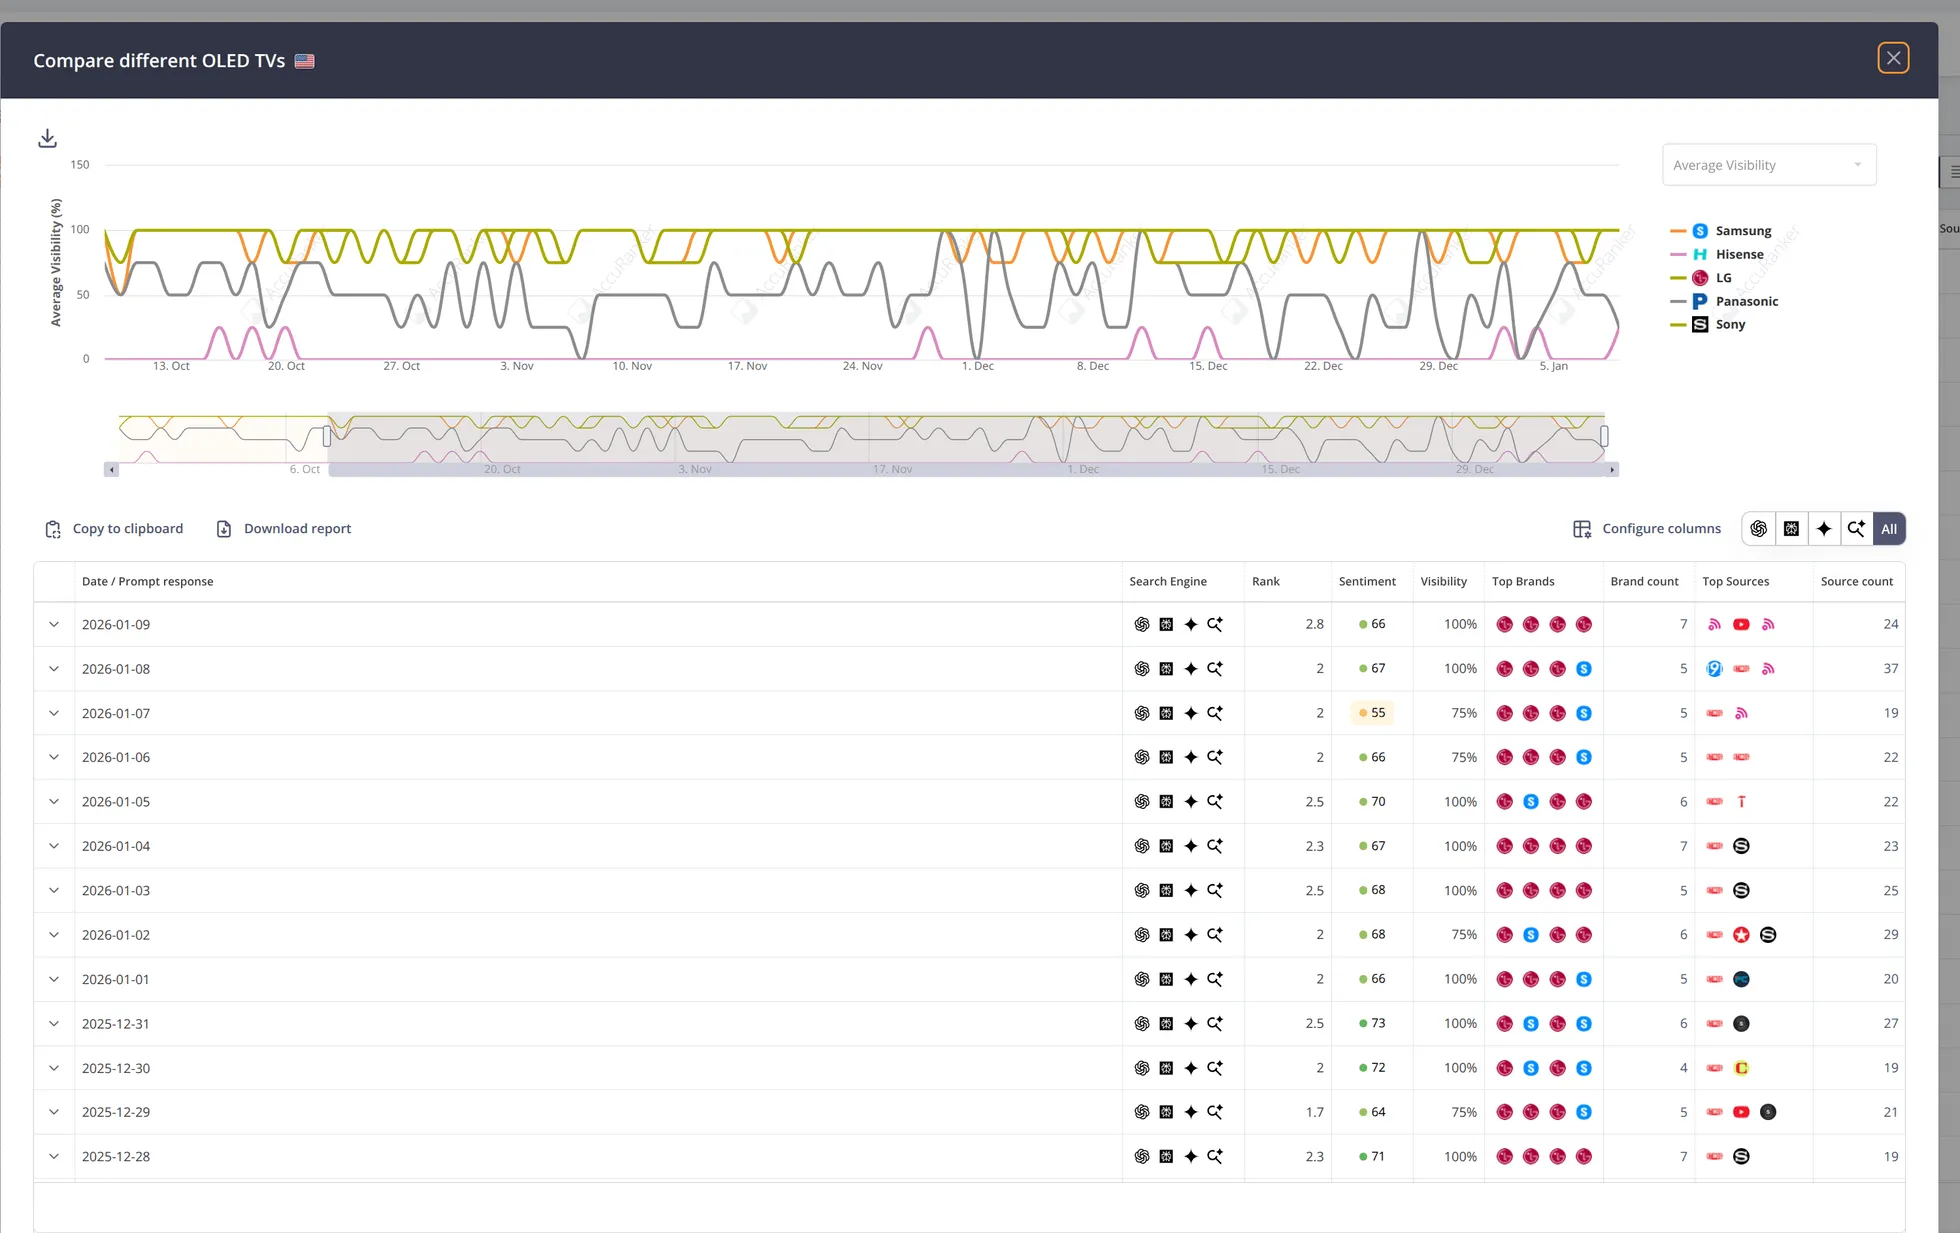Screen dimensions: 1960x1233
Task: Click the left handle of range navigator
Action: tap(327, 436)
